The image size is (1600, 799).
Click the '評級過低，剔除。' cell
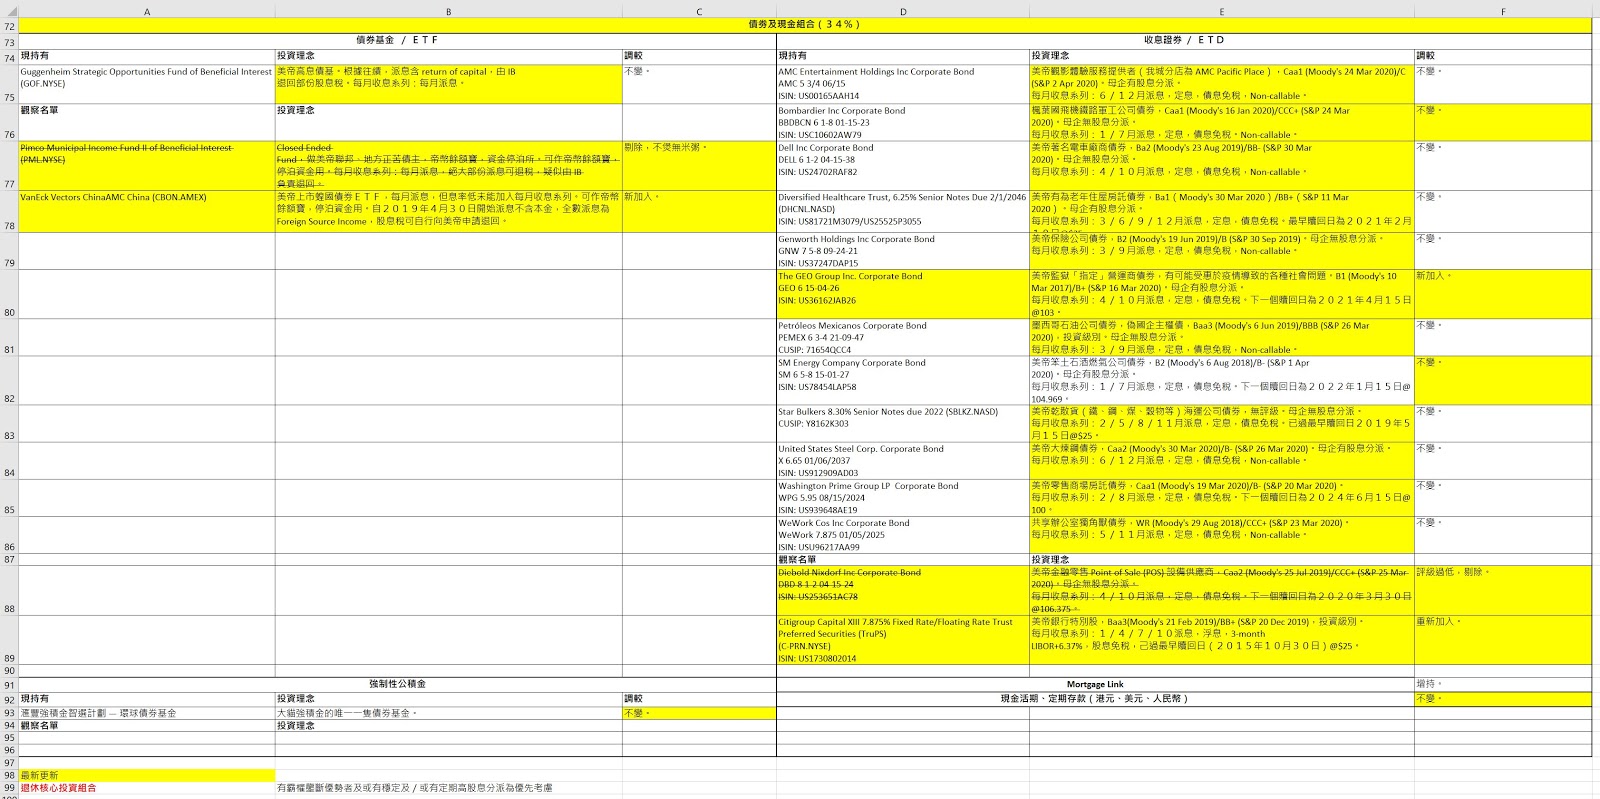(1502, 591)
